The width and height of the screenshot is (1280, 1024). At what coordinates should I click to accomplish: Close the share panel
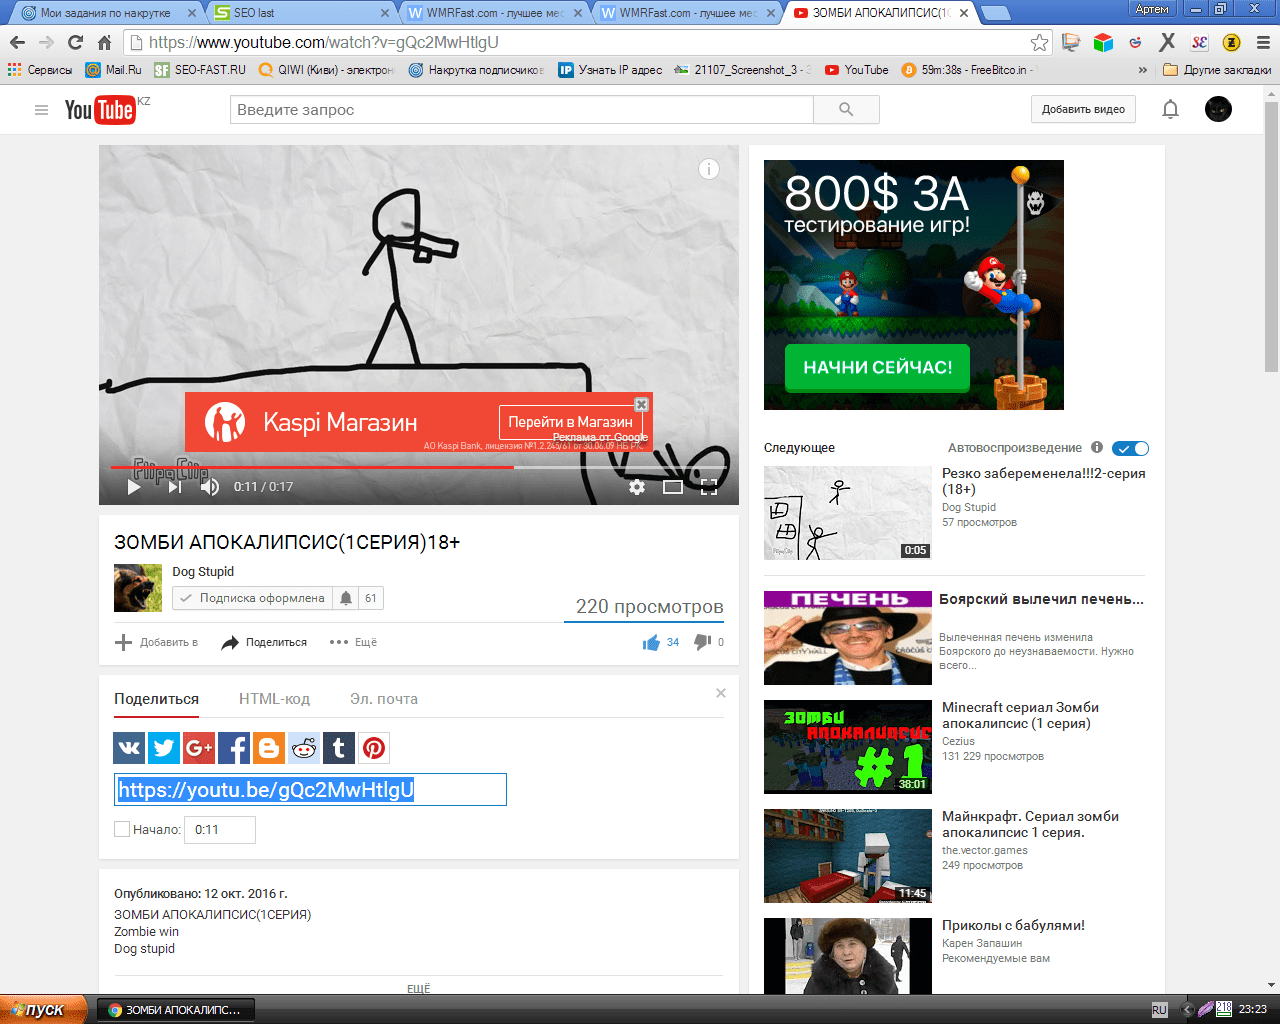tap(721, 693)
